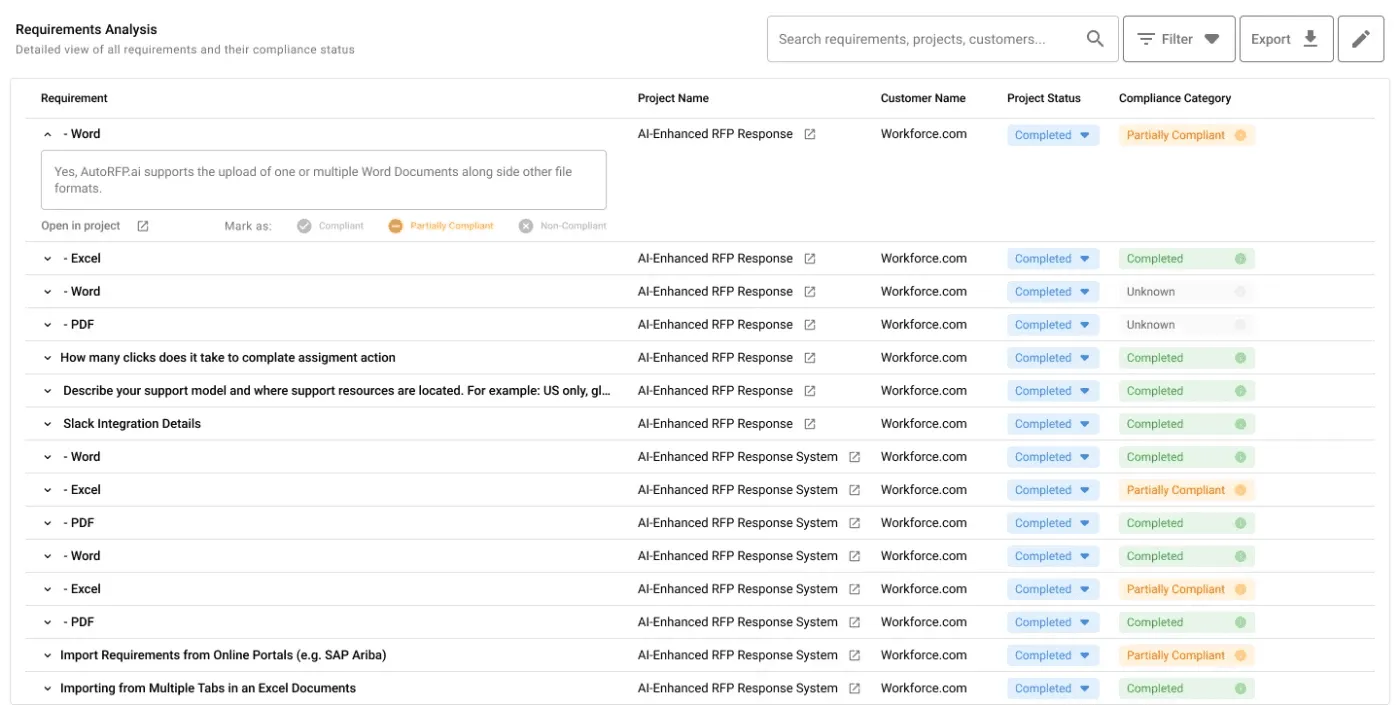The width and height of the screenshot is (1400, 705).
Task: Click Completed compliance badge in Slack Integration row
Action: click(x=1186, y=424)
